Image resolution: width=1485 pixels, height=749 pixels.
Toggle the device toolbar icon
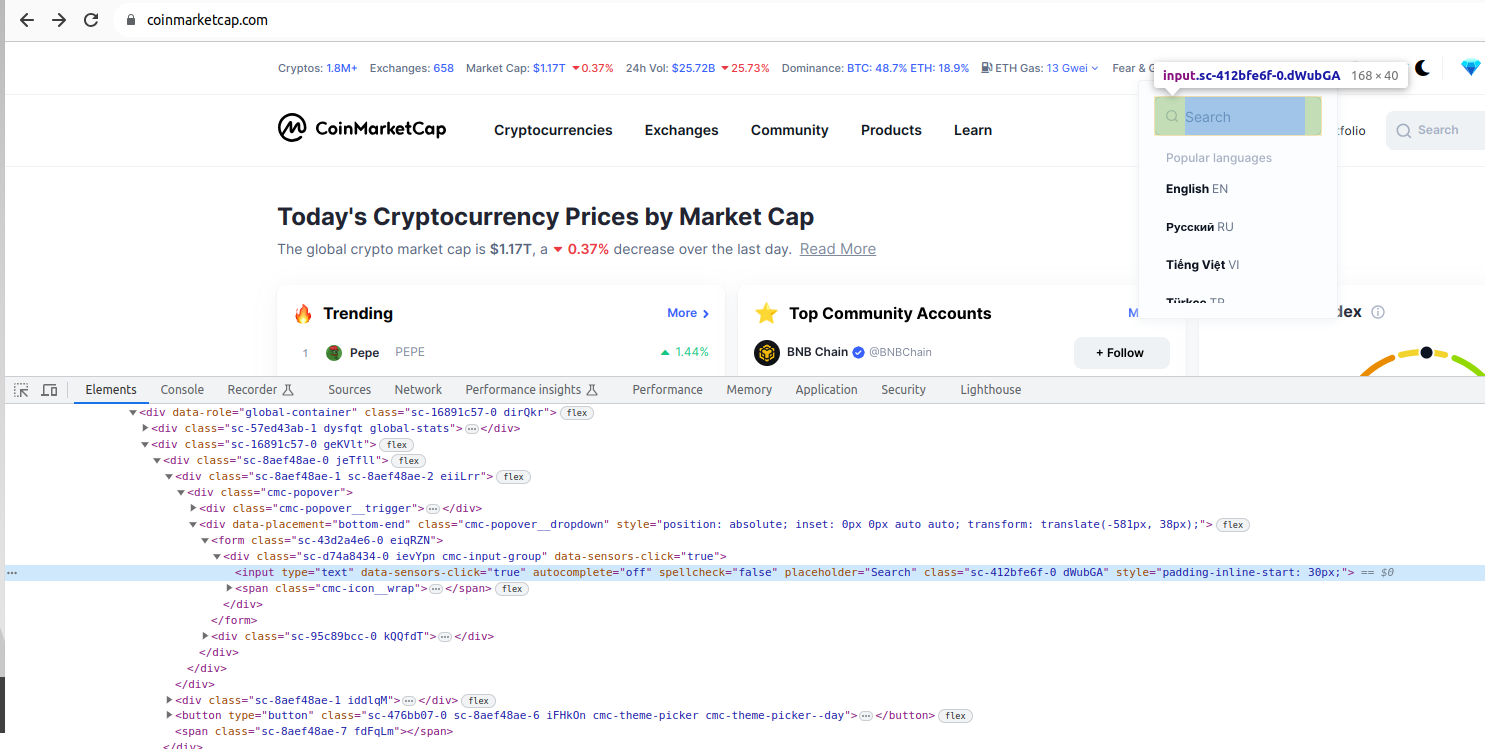(49, 390)
